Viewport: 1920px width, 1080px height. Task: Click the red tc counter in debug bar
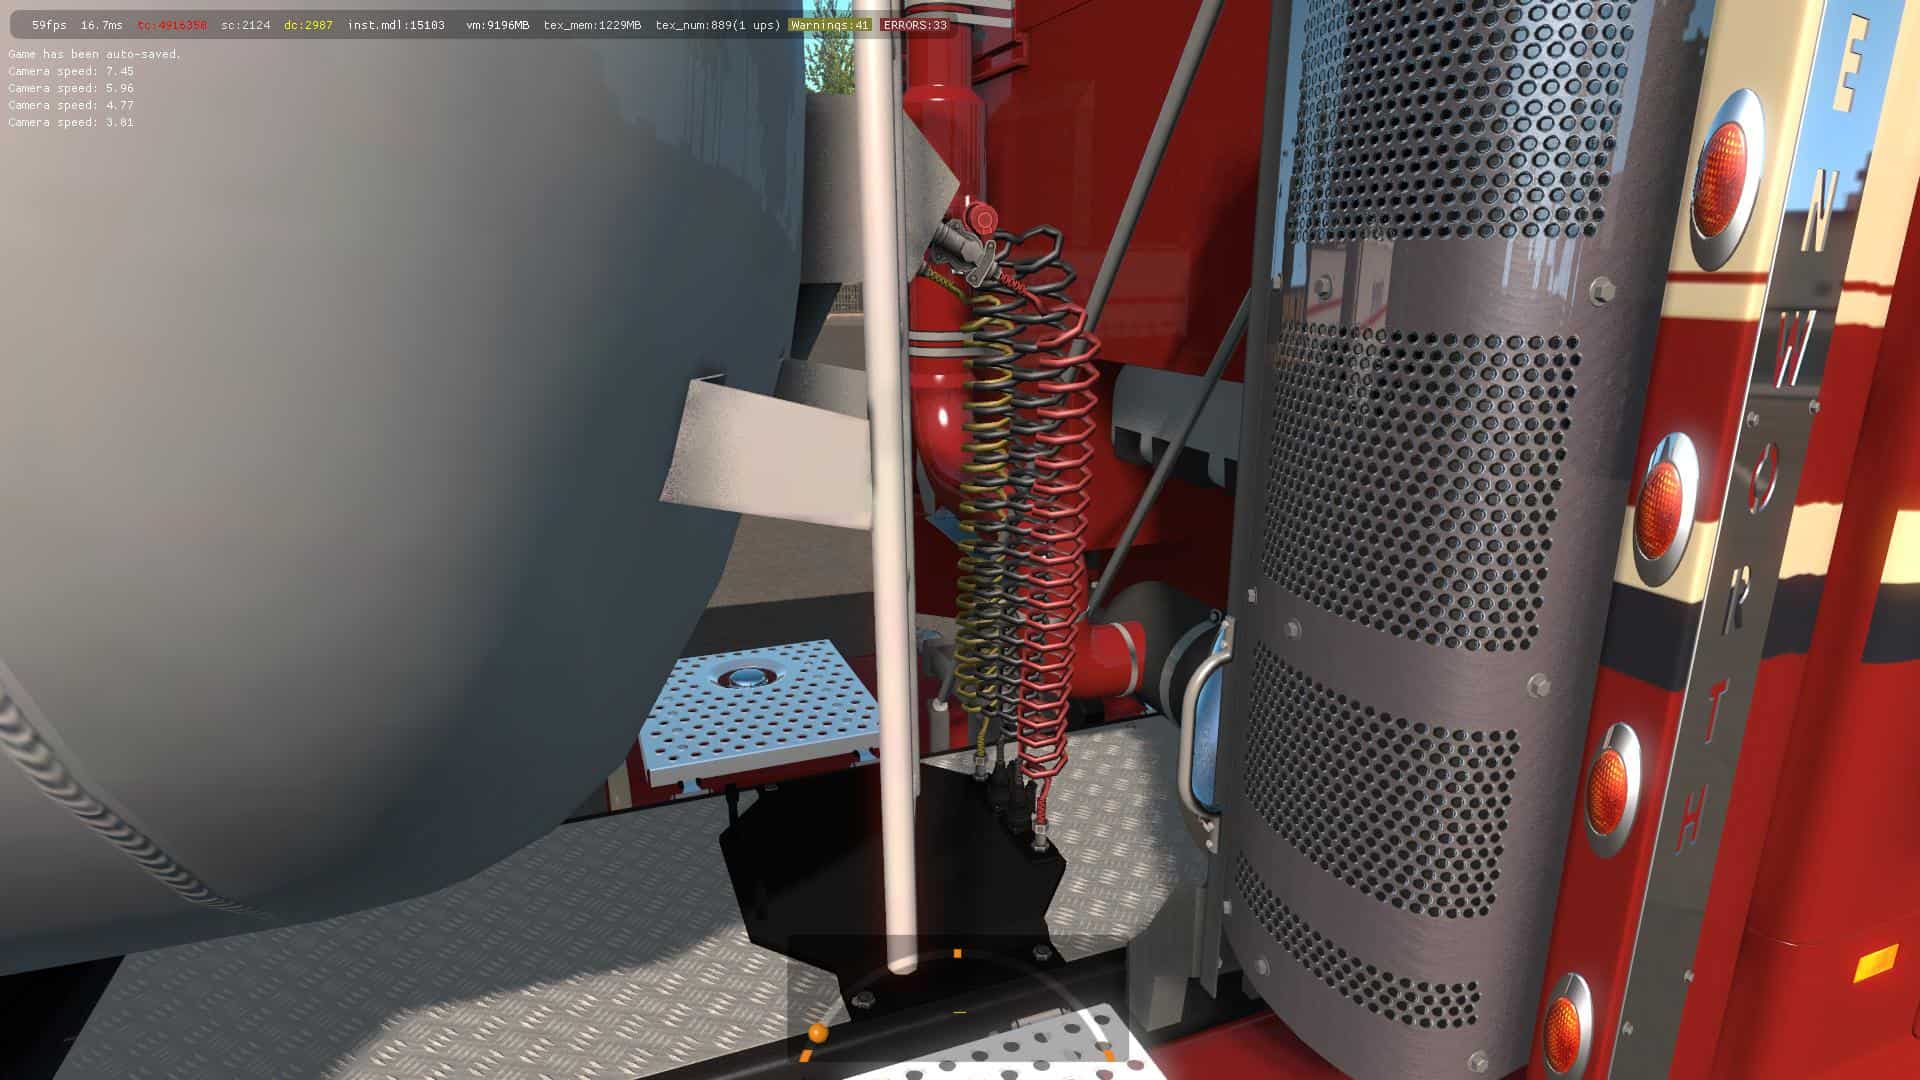172,25
